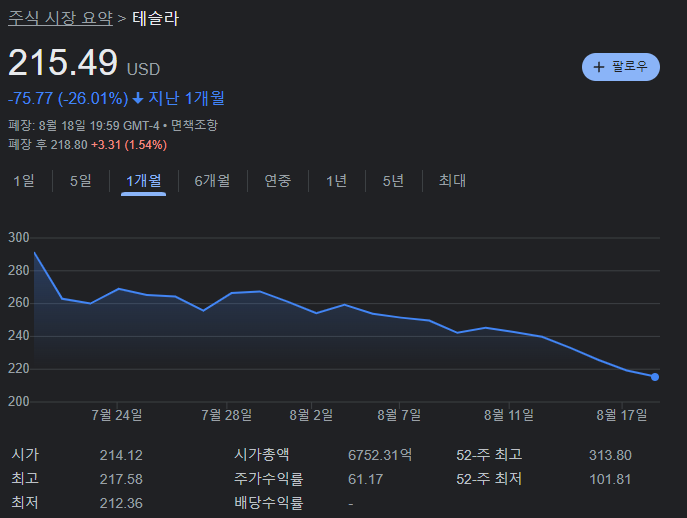Click the 300 y-axis label
The width and height of the screenshot is (687, 518).
click(x=18, y=238)
